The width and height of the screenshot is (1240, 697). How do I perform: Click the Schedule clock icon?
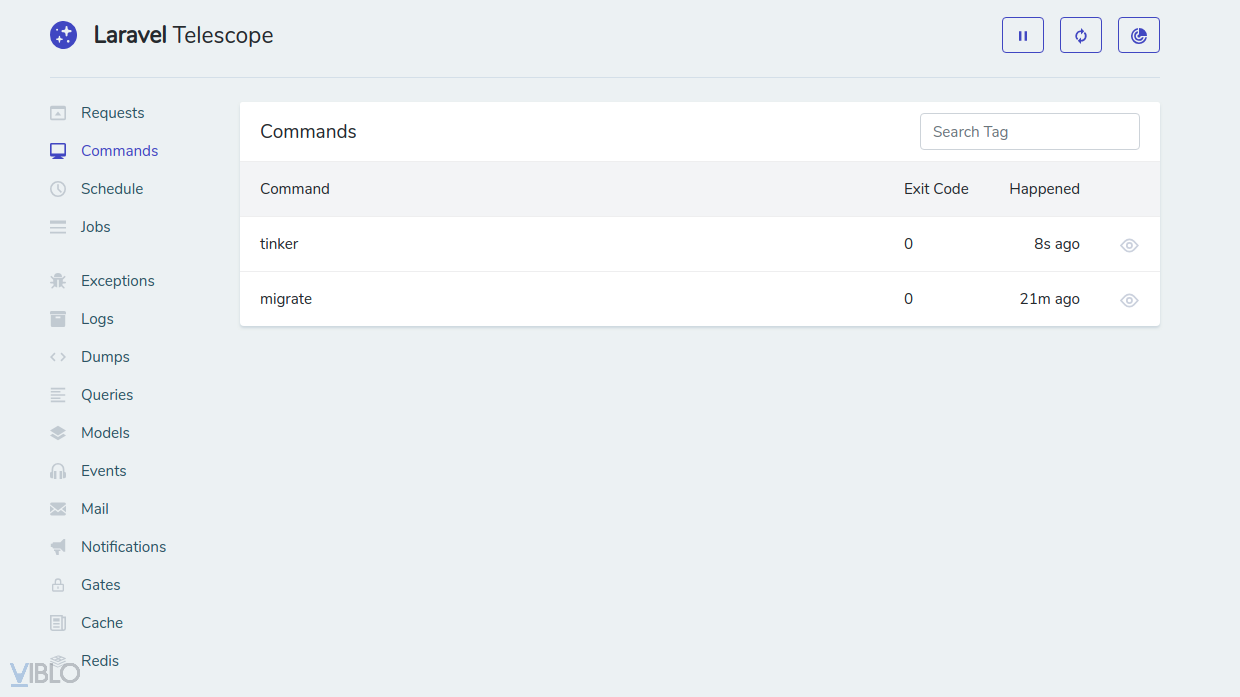[58, 189]
